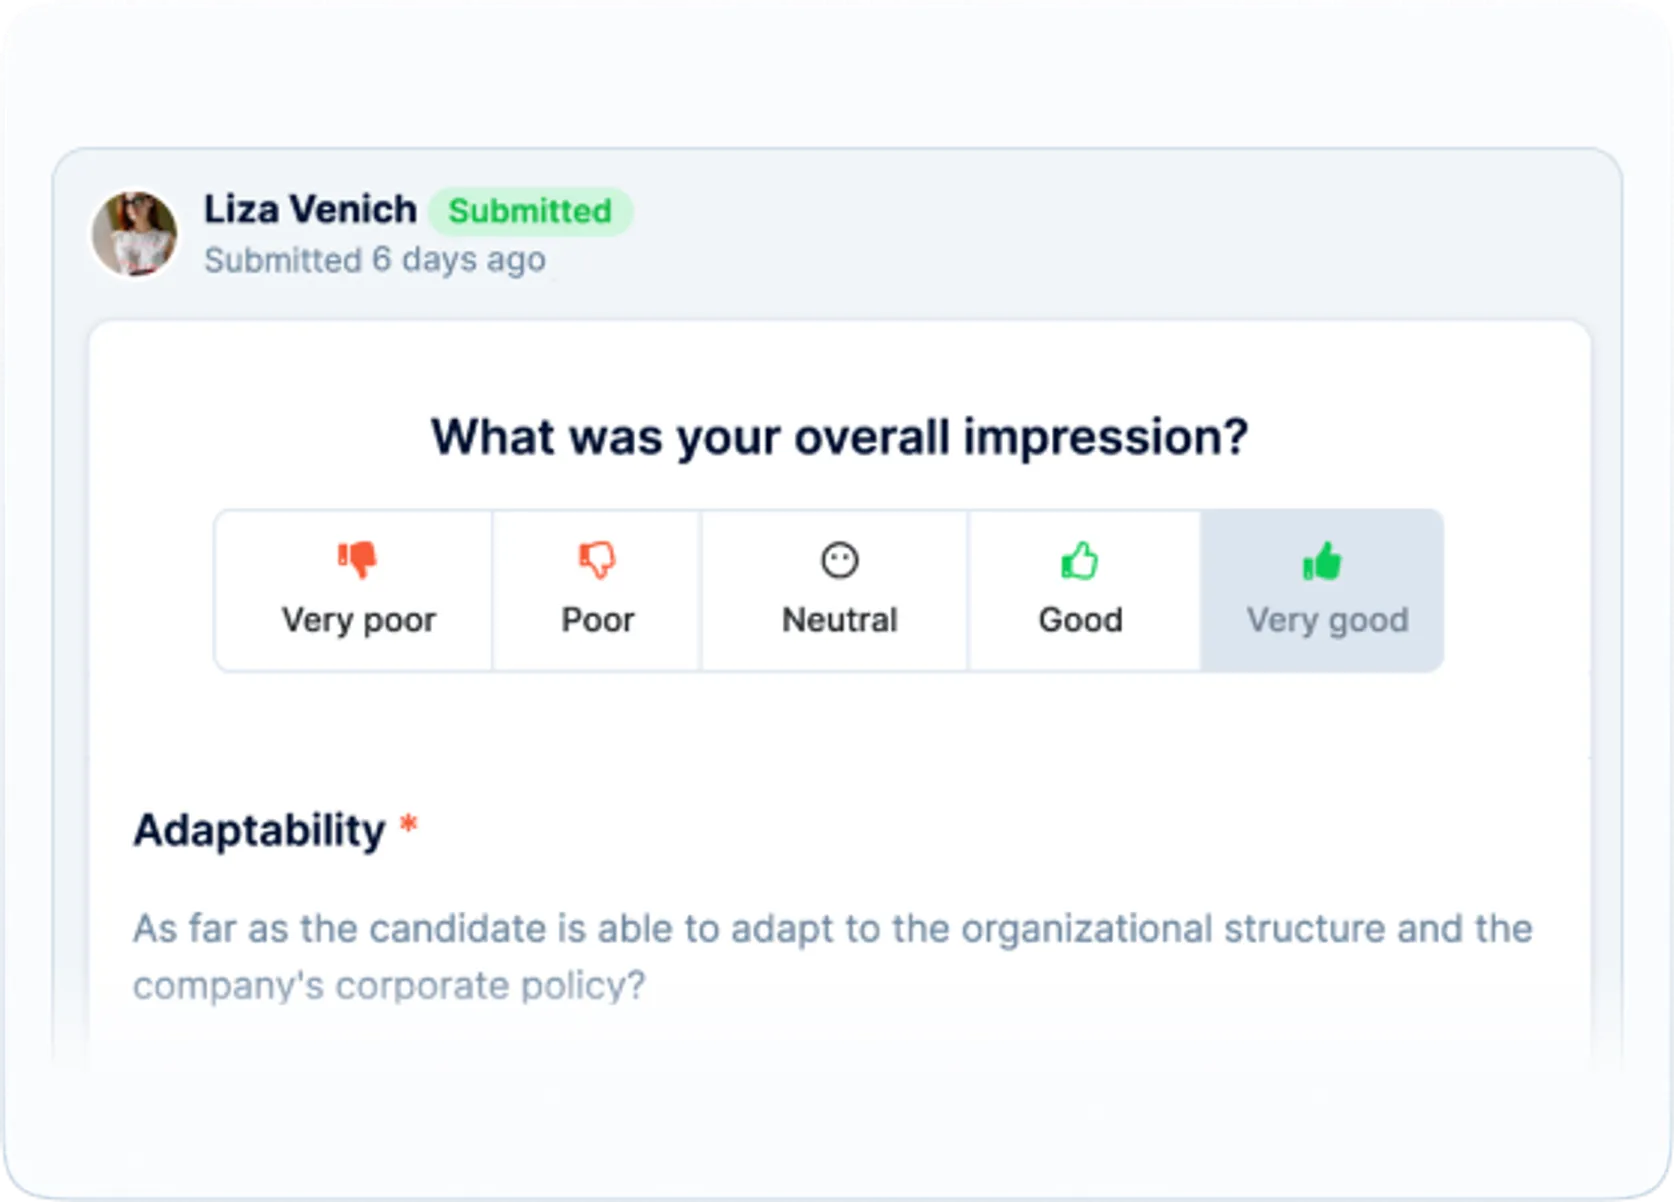Click the red required asterisk beside Adaptability
Screen dimensions: 1674x1202
click(408, 826)
